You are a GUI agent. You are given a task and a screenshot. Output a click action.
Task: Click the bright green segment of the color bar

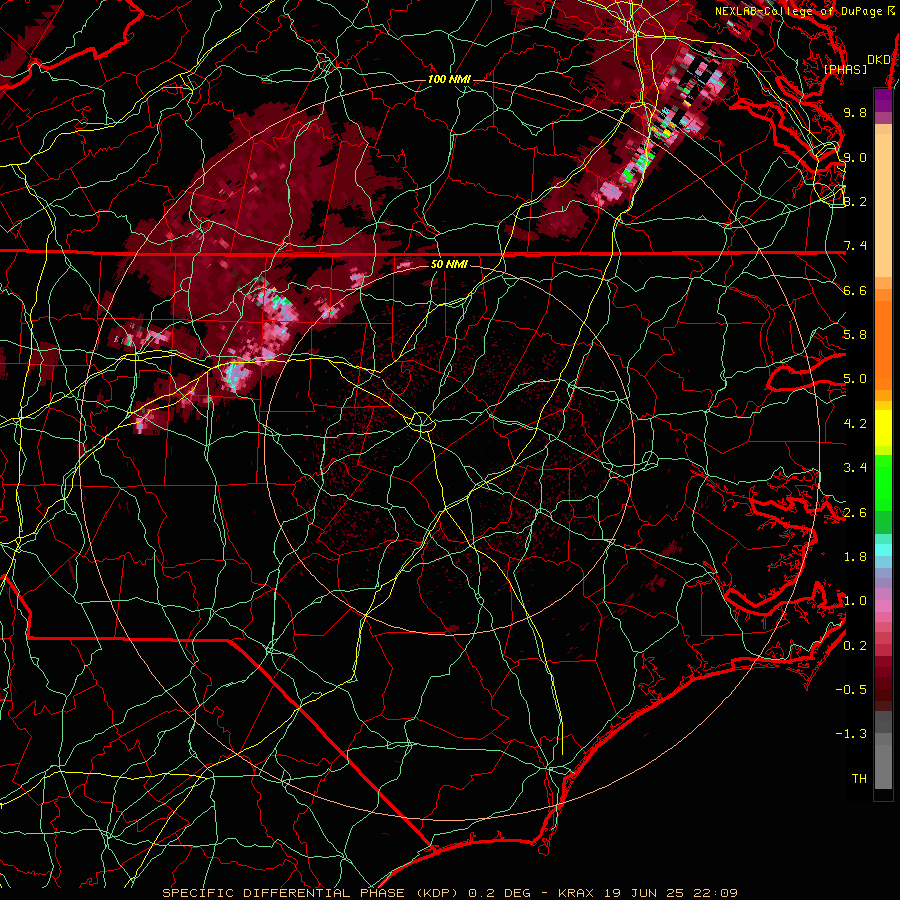pyautogui.click(x=883, y=483)
